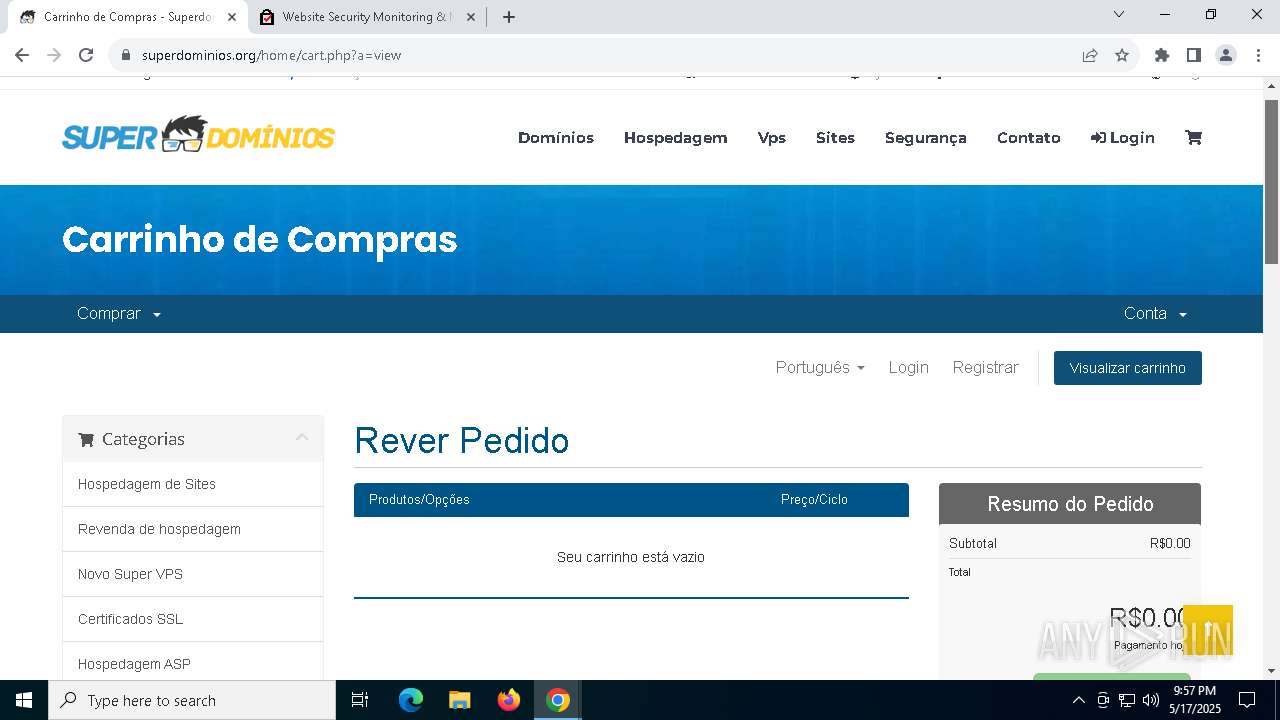Launch Firefox from the taskbar
The width and height of the screenshot is (1280, 720).
pyautogui.click(x=509, y=700)
